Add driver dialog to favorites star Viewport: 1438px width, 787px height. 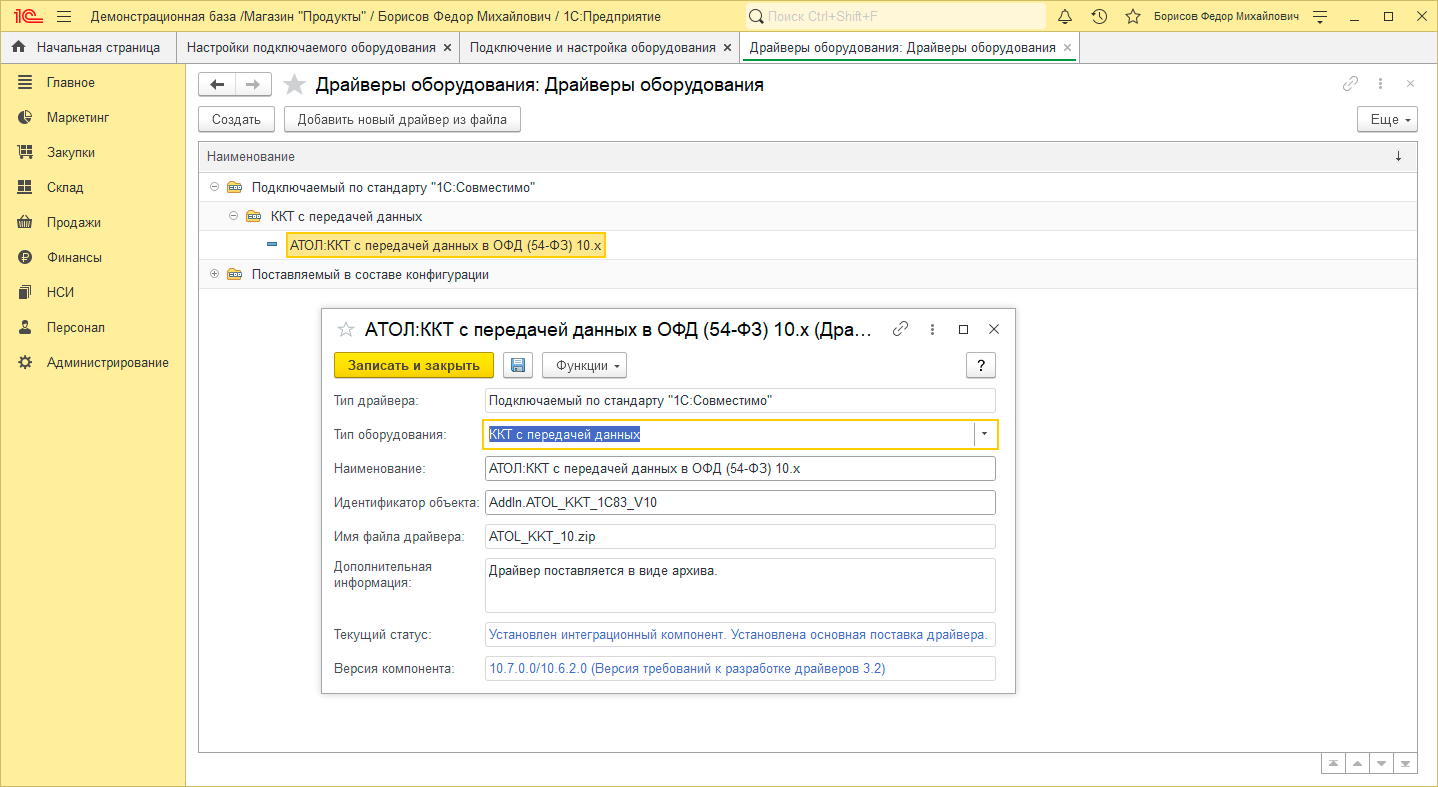click(346, 329)
